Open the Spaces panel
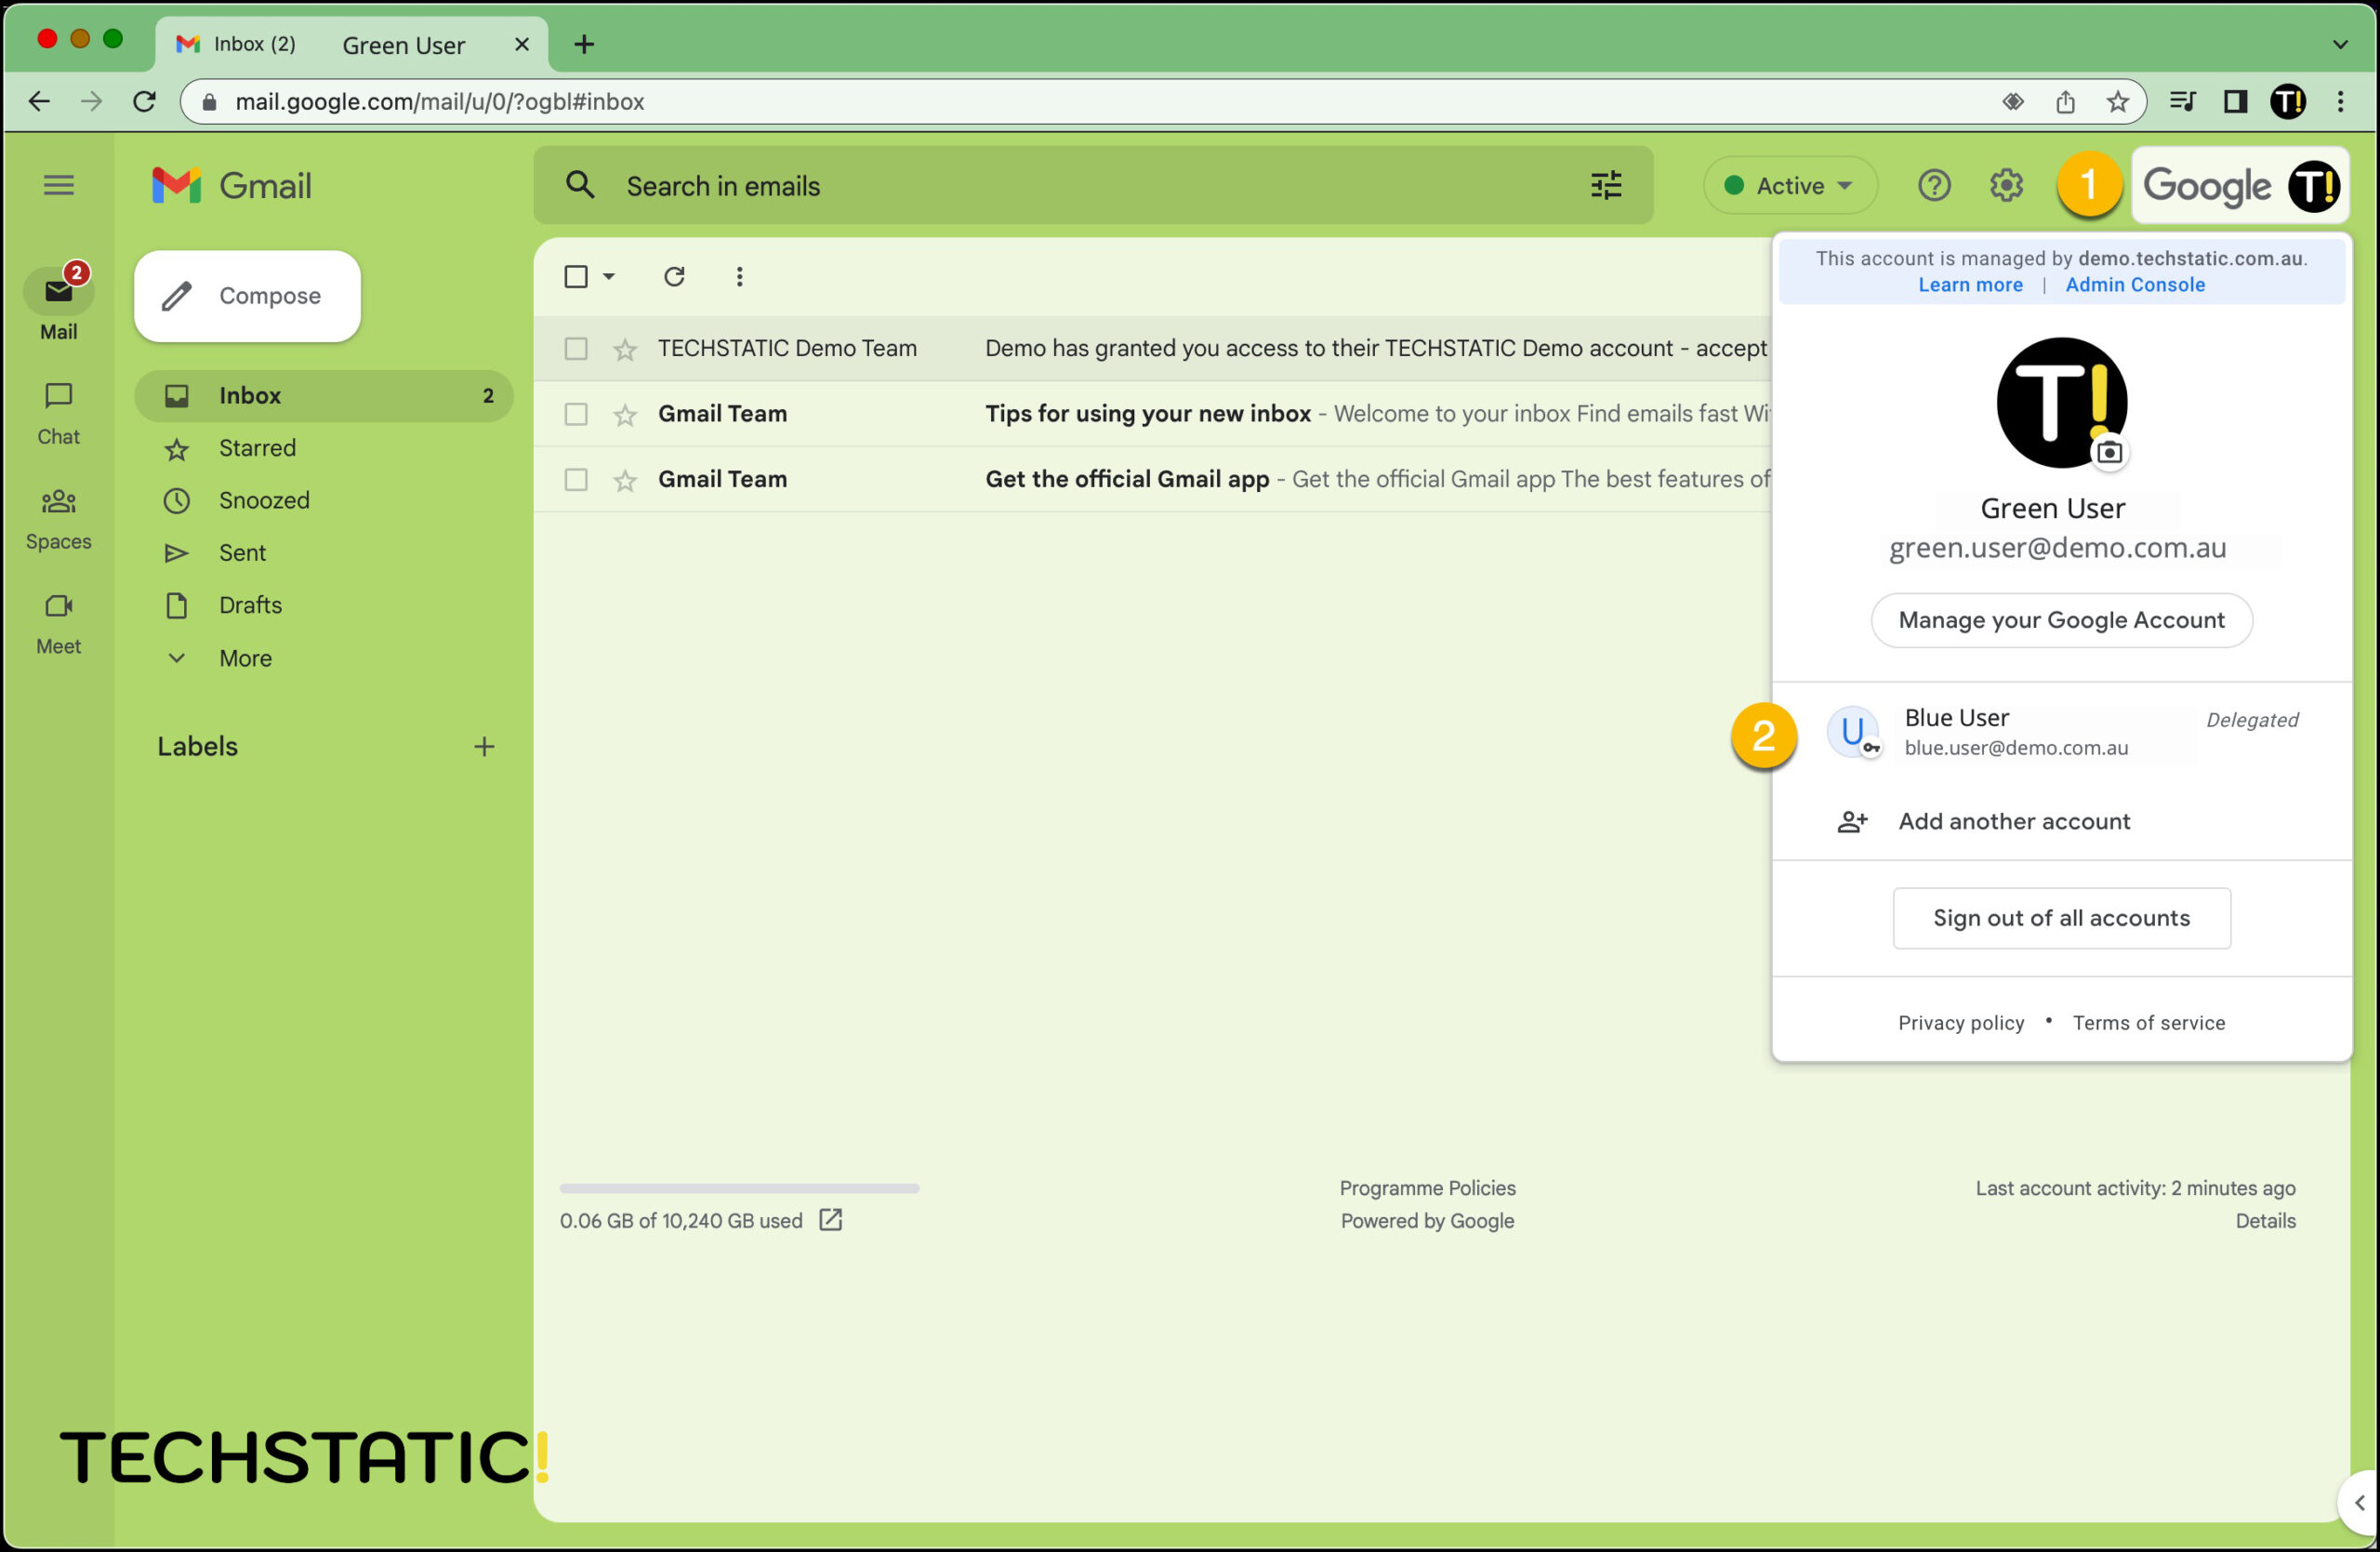Image resolution: width=2380 pixels, height=1552 pixels. 58,516
